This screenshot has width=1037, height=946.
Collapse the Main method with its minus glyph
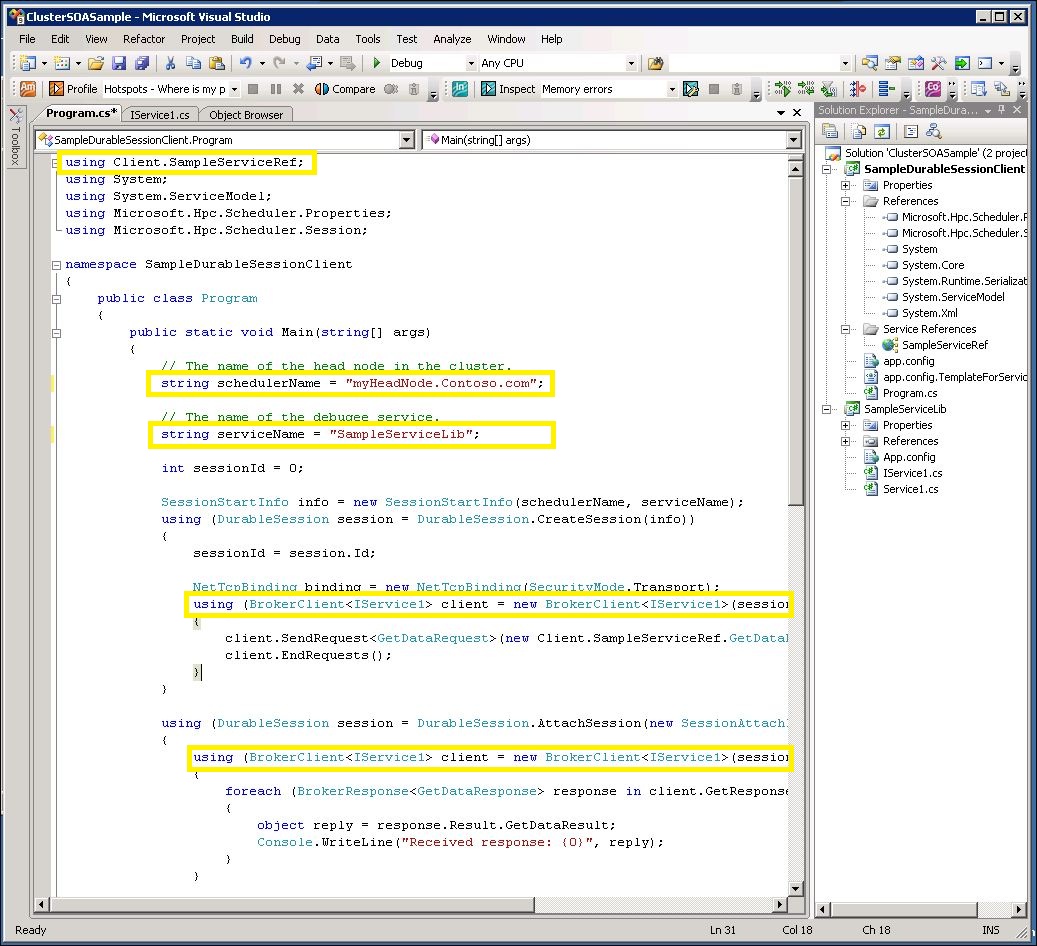coord(56,331)
